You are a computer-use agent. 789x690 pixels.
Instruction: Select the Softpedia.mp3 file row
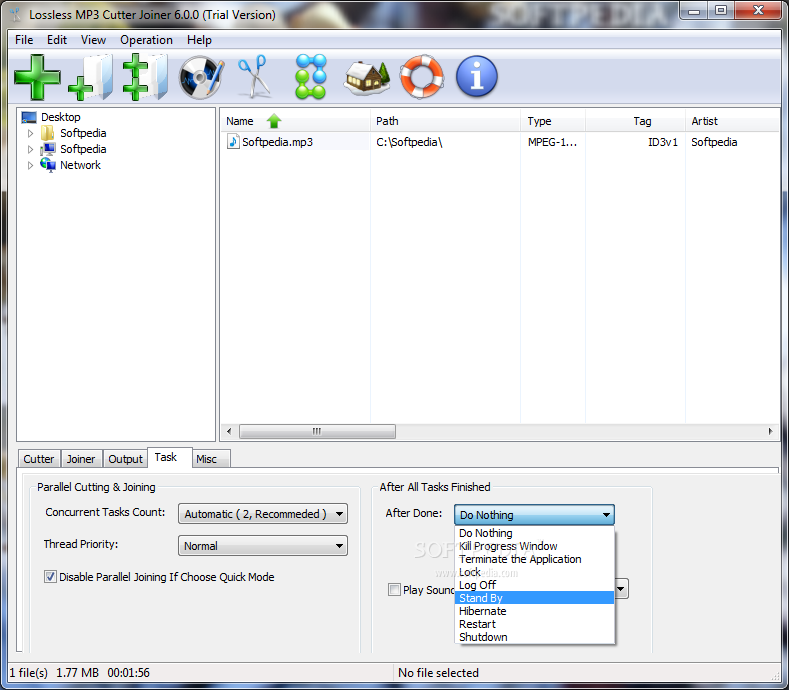tap(500, 142)
